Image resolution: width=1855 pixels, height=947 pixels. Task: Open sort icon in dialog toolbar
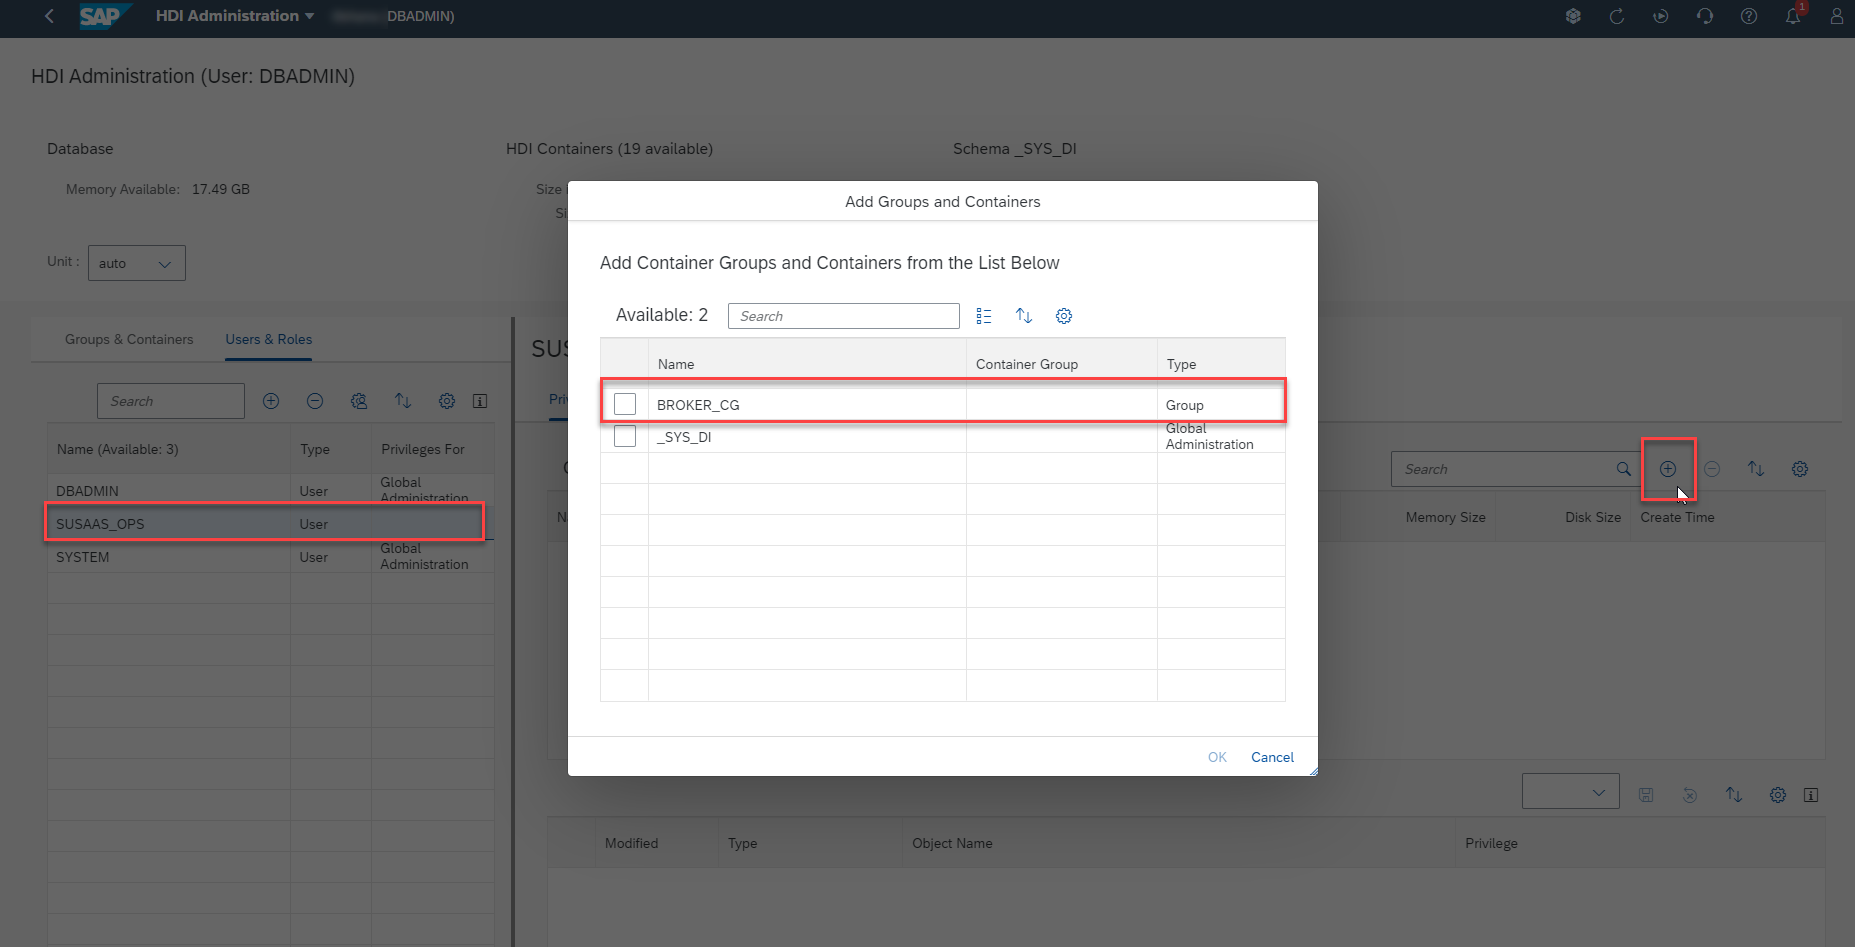pos(1024,316)
